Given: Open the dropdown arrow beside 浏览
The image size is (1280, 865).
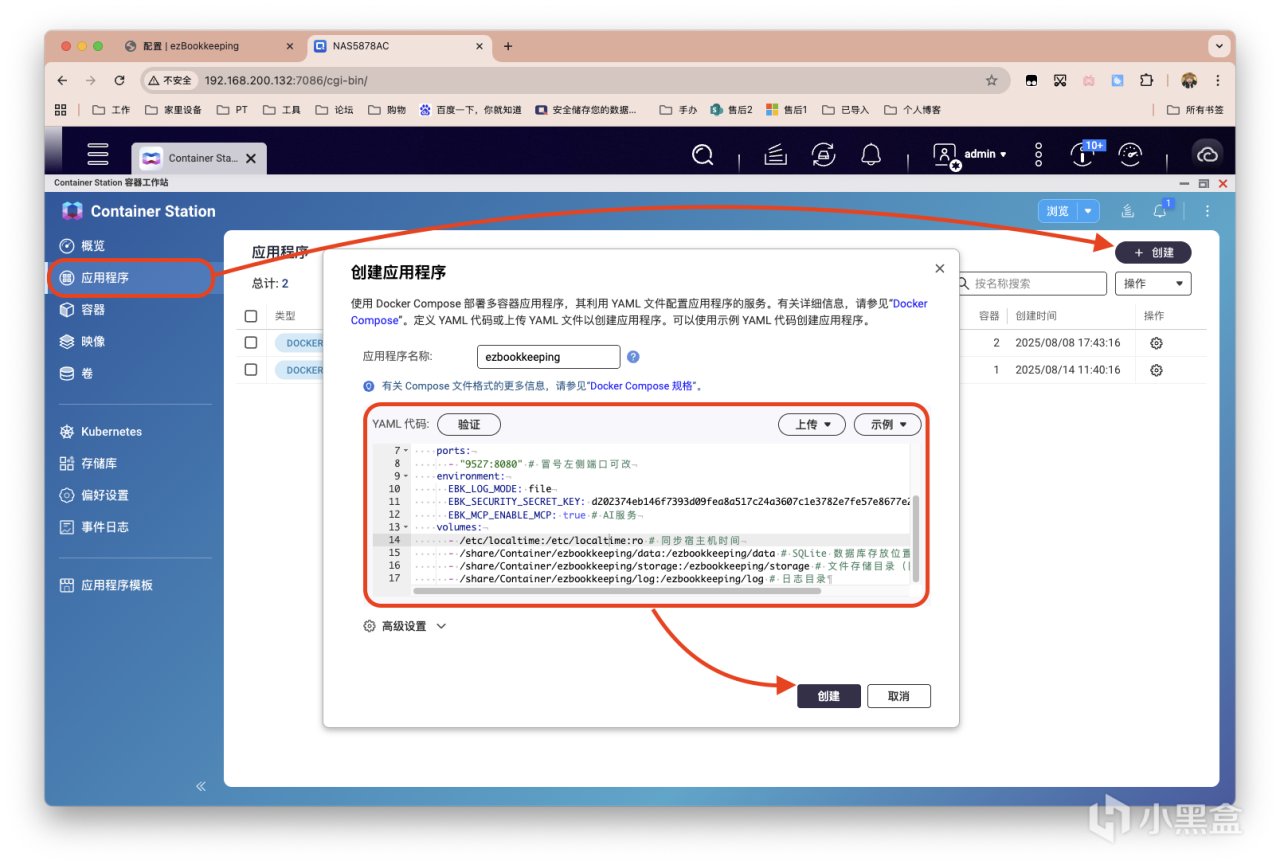Looking at the screenshot, I should pos(1088,211).
